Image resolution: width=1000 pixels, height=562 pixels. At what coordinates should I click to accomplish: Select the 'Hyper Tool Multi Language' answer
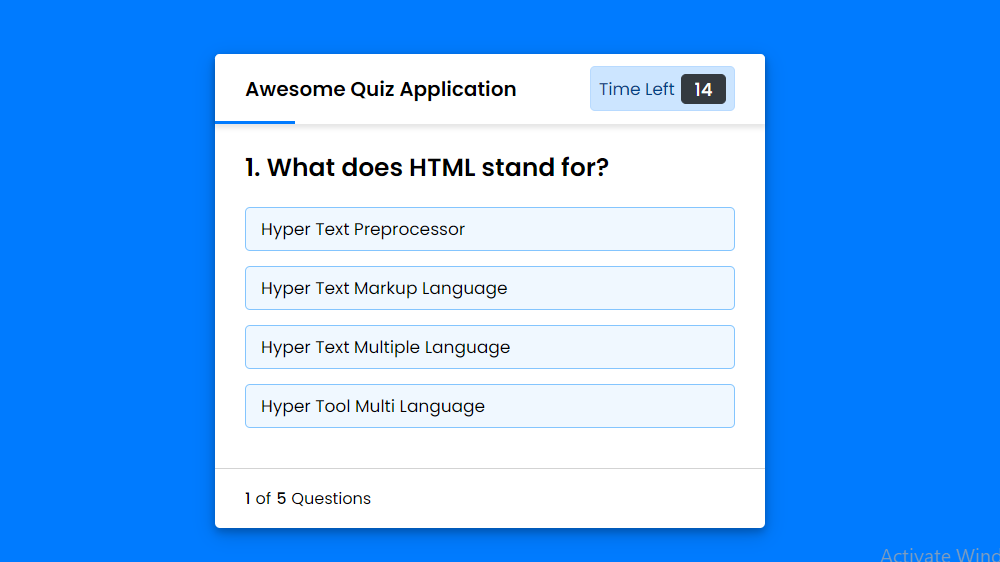489,406
